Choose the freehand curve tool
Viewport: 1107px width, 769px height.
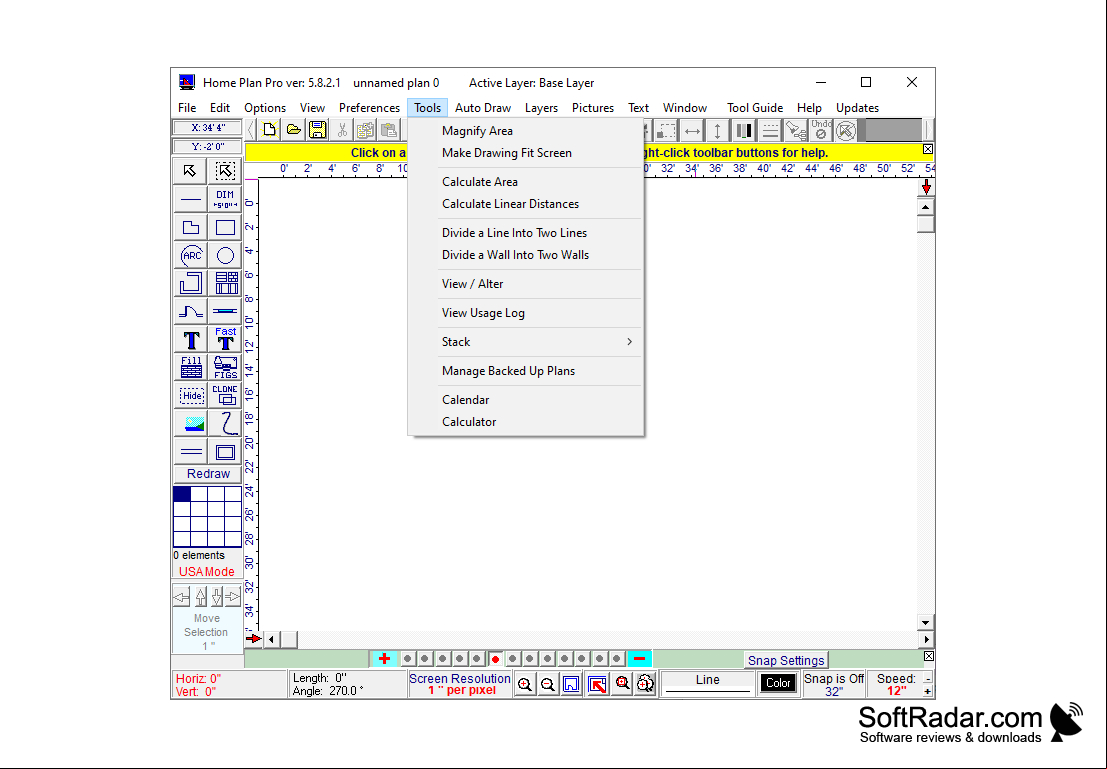225,424
